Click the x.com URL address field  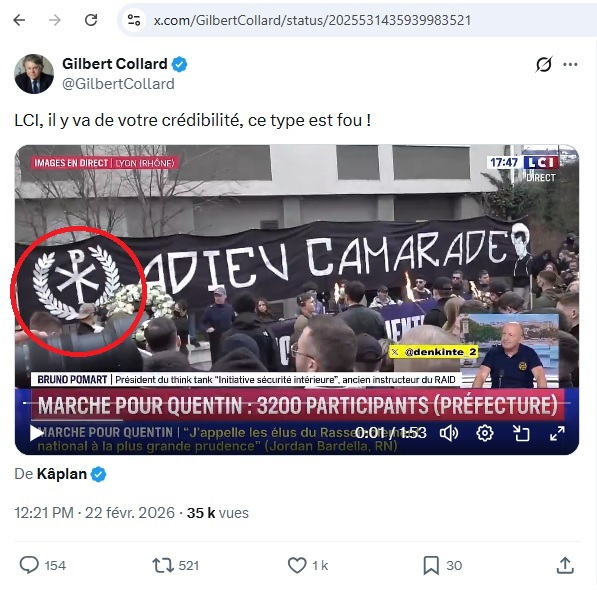click(x=312, y=20)
